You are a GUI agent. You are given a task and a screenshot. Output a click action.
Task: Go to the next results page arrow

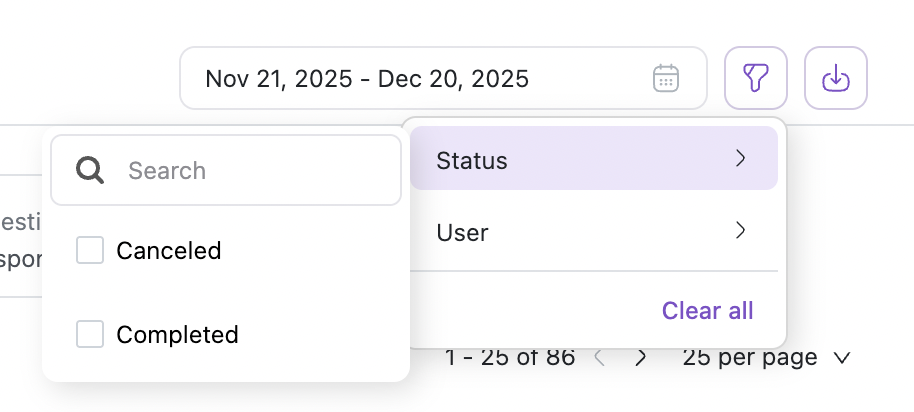641,357
